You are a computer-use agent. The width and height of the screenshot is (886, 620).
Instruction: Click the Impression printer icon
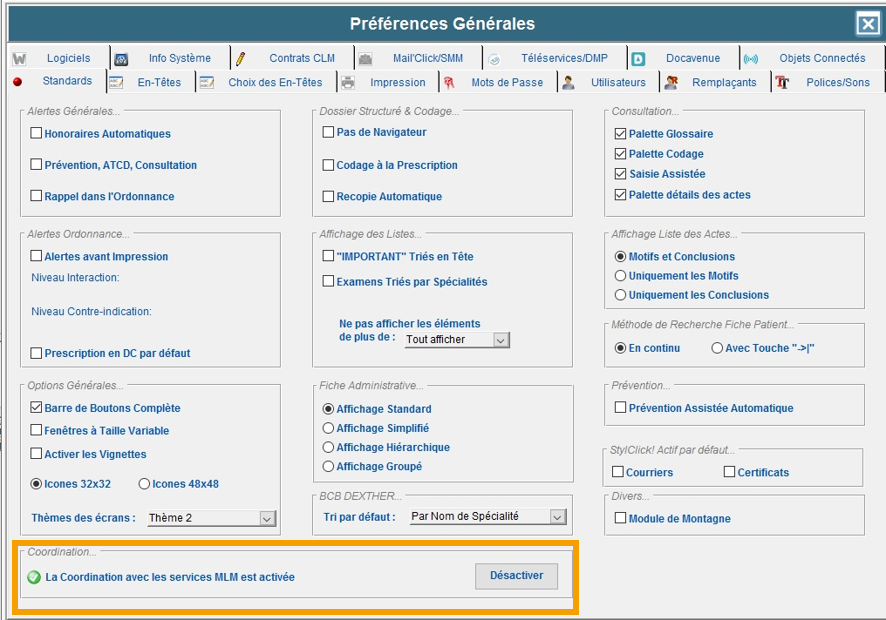coord(347,83)
